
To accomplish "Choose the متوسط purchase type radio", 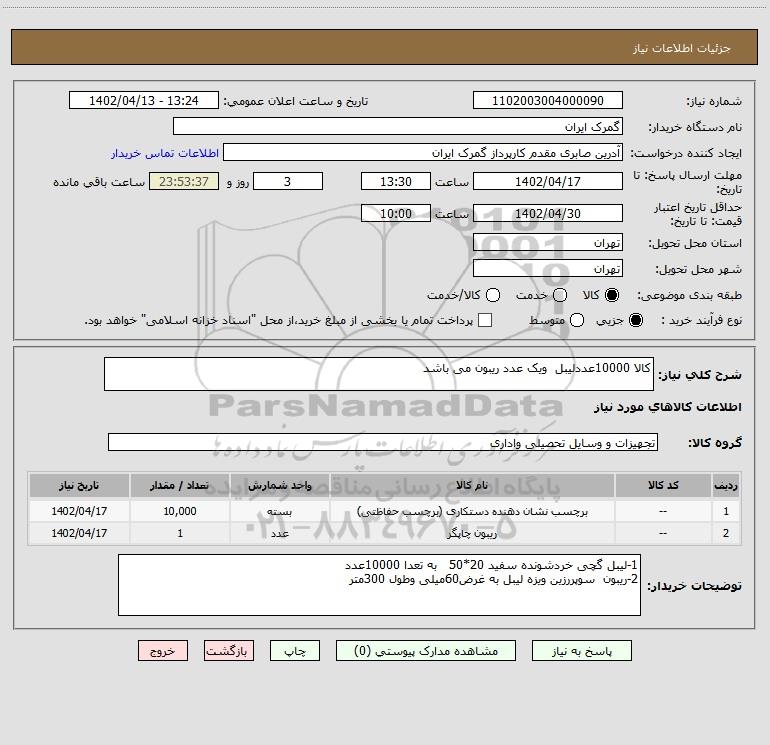I will 577,320.
